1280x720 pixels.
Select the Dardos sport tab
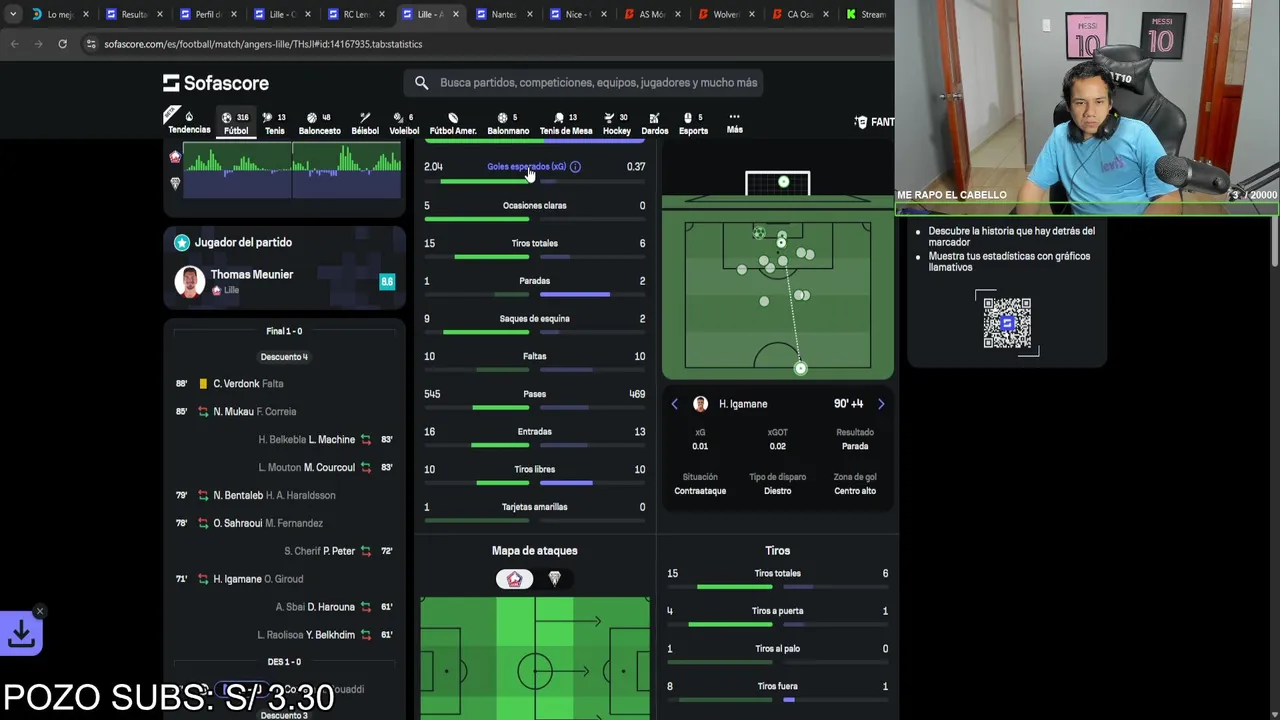coord(655,123)
